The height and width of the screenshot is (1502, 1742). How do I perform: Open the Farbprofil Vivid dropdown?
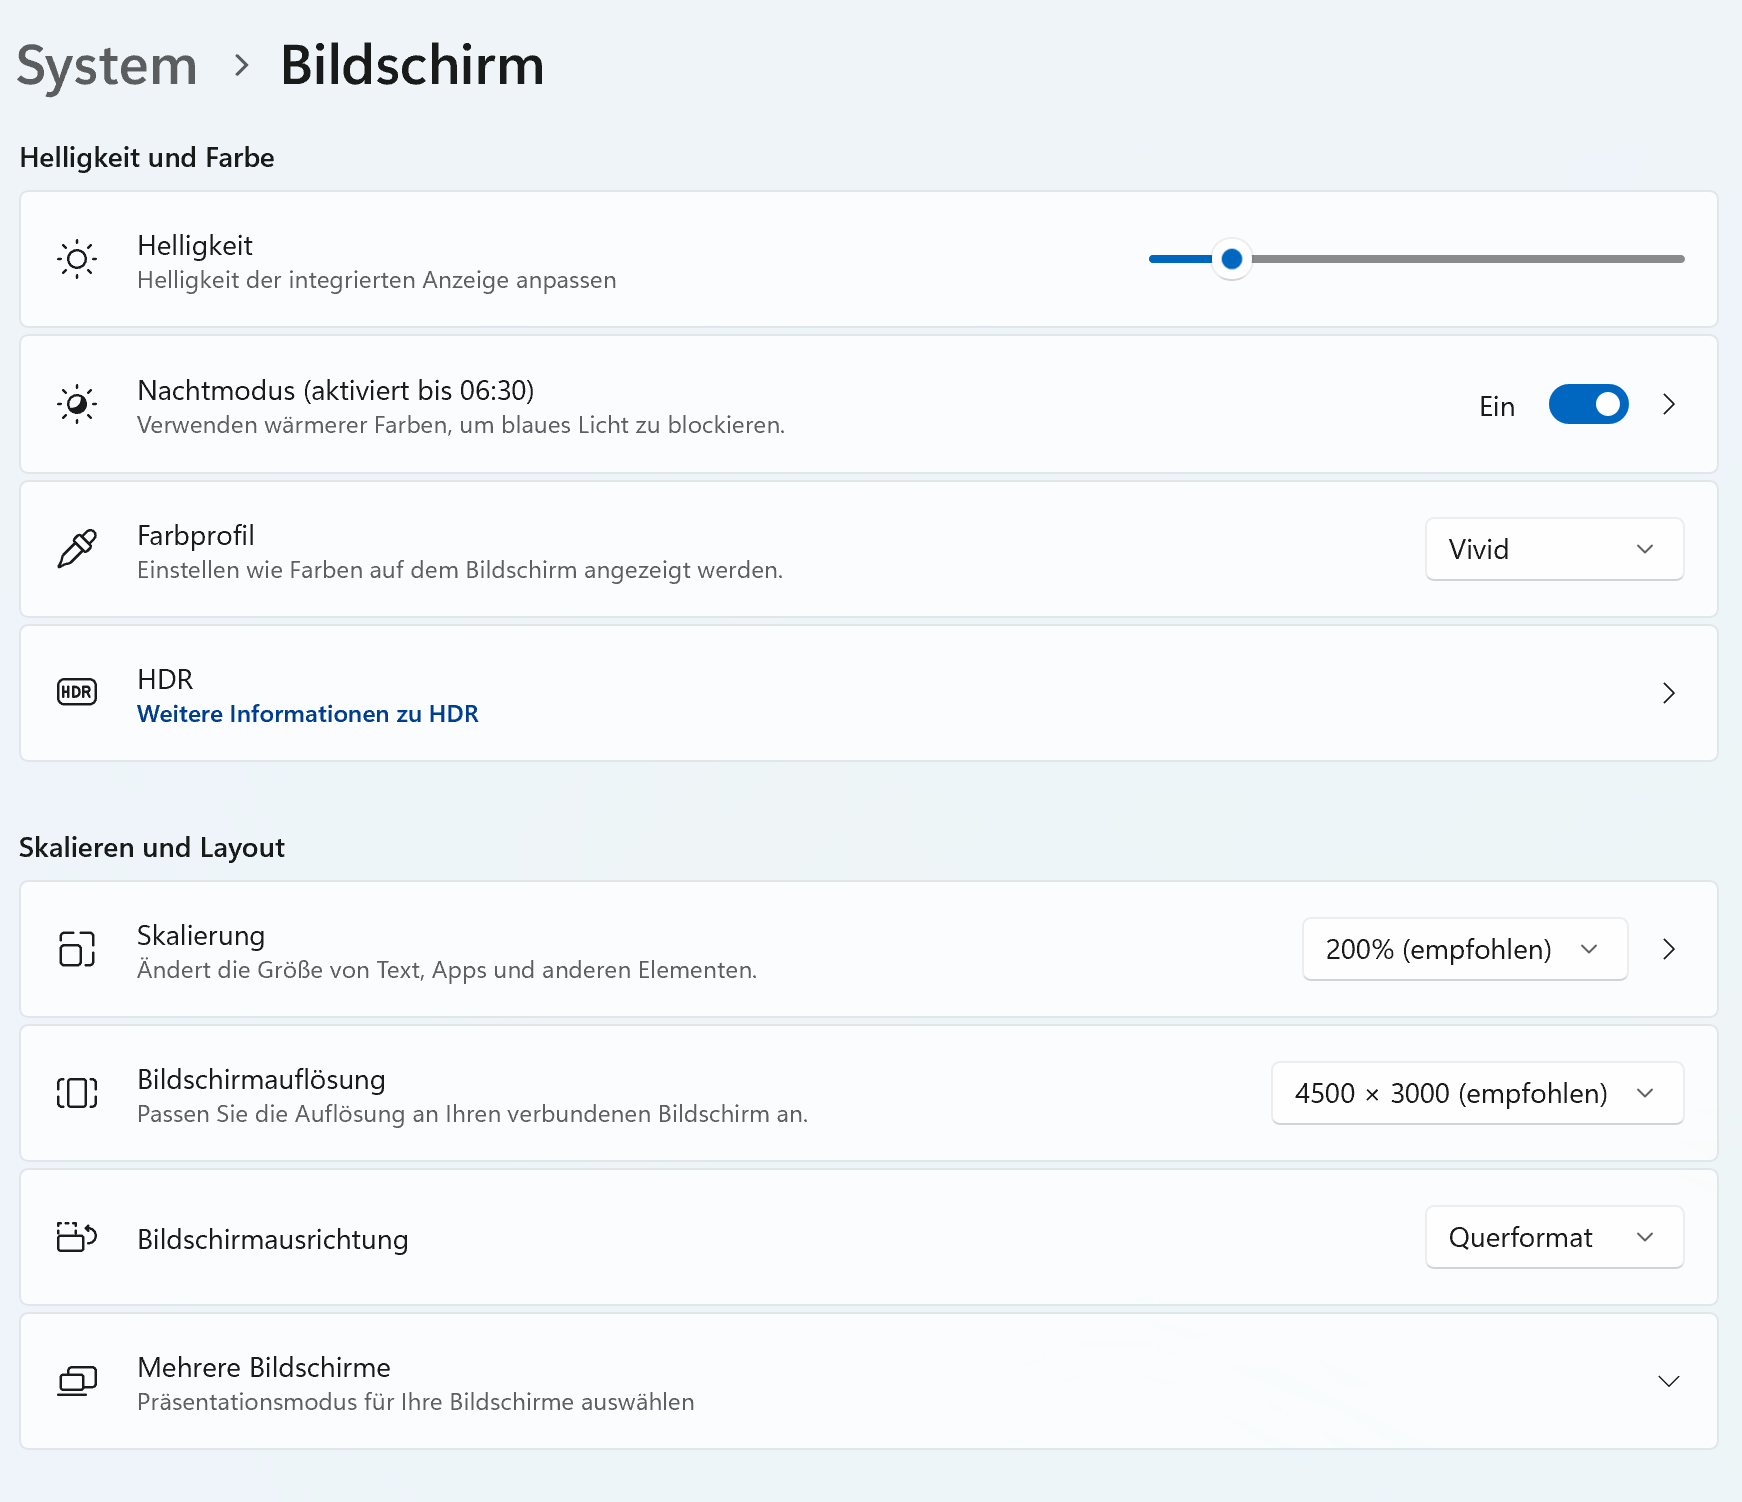coord(1554,549)
